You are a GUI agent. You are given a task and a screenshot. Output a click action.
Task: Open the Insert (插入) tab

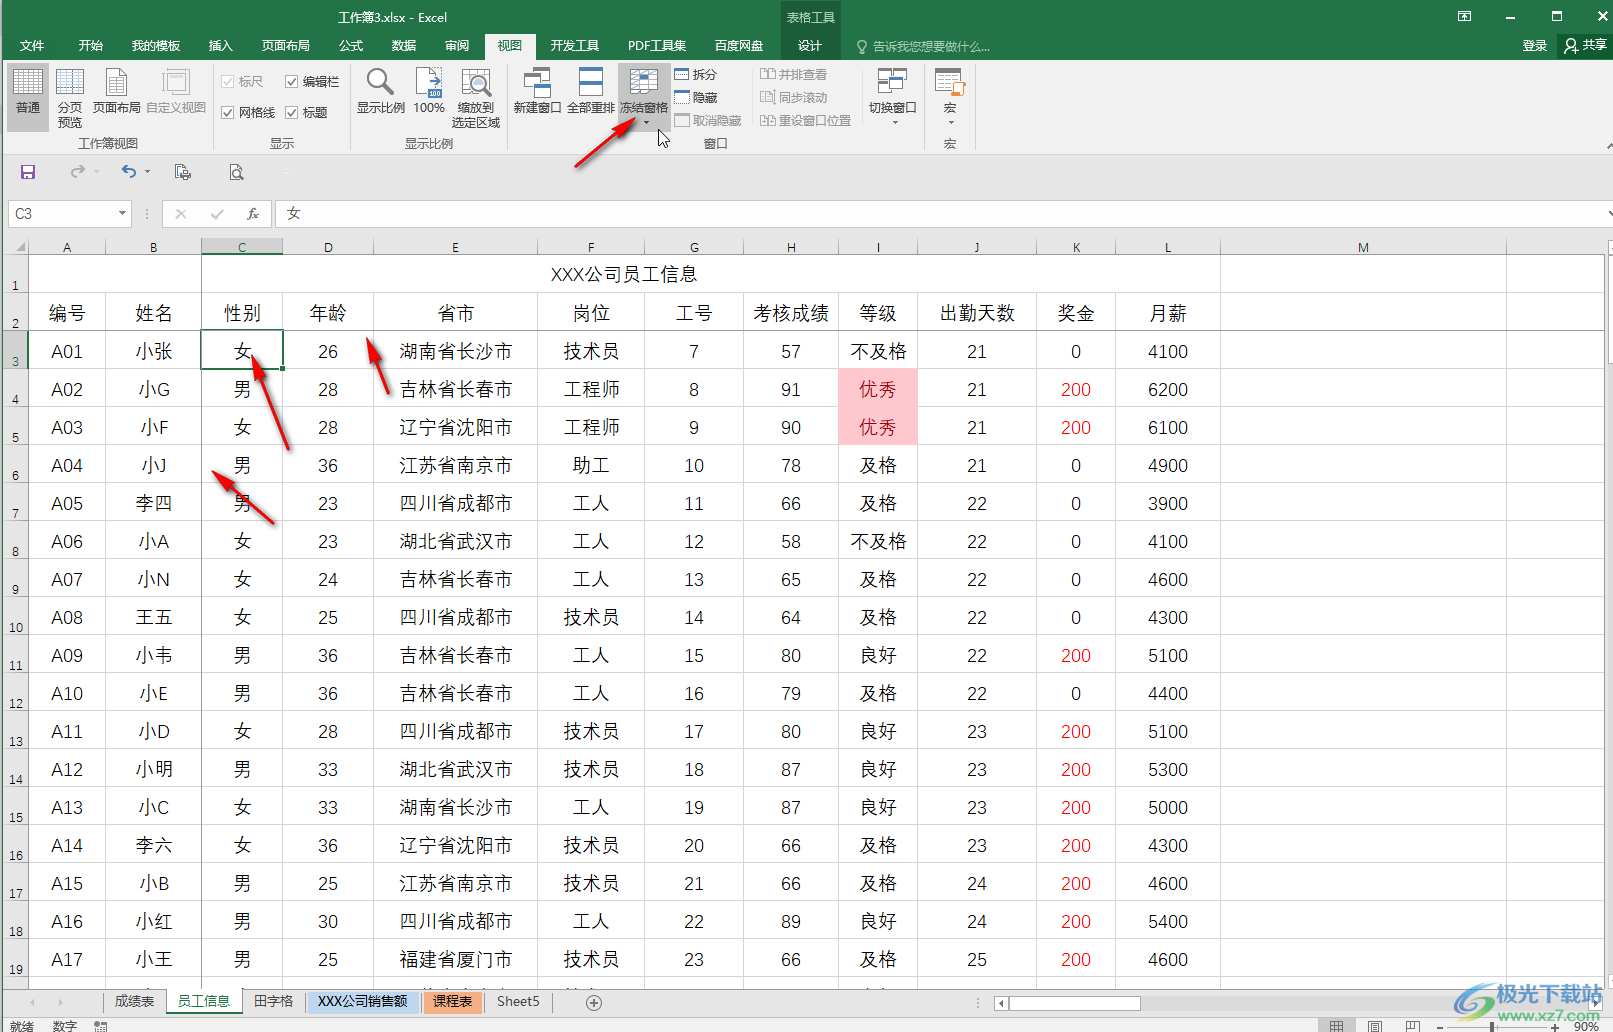(x=220, y=46)
